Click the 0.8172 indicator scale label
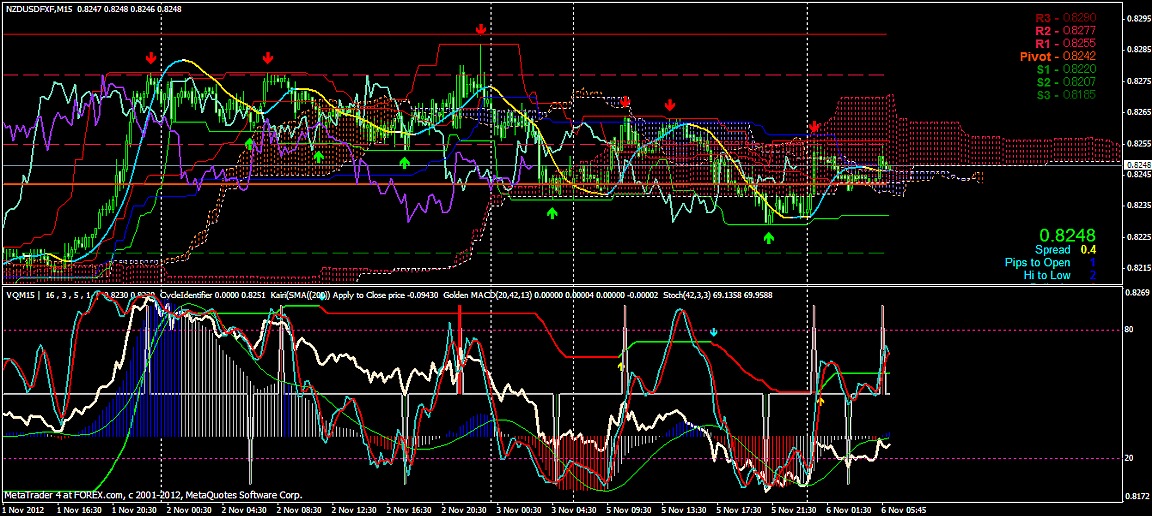Viewport: 1152px width, 516px height. [x=1136, y=495]
